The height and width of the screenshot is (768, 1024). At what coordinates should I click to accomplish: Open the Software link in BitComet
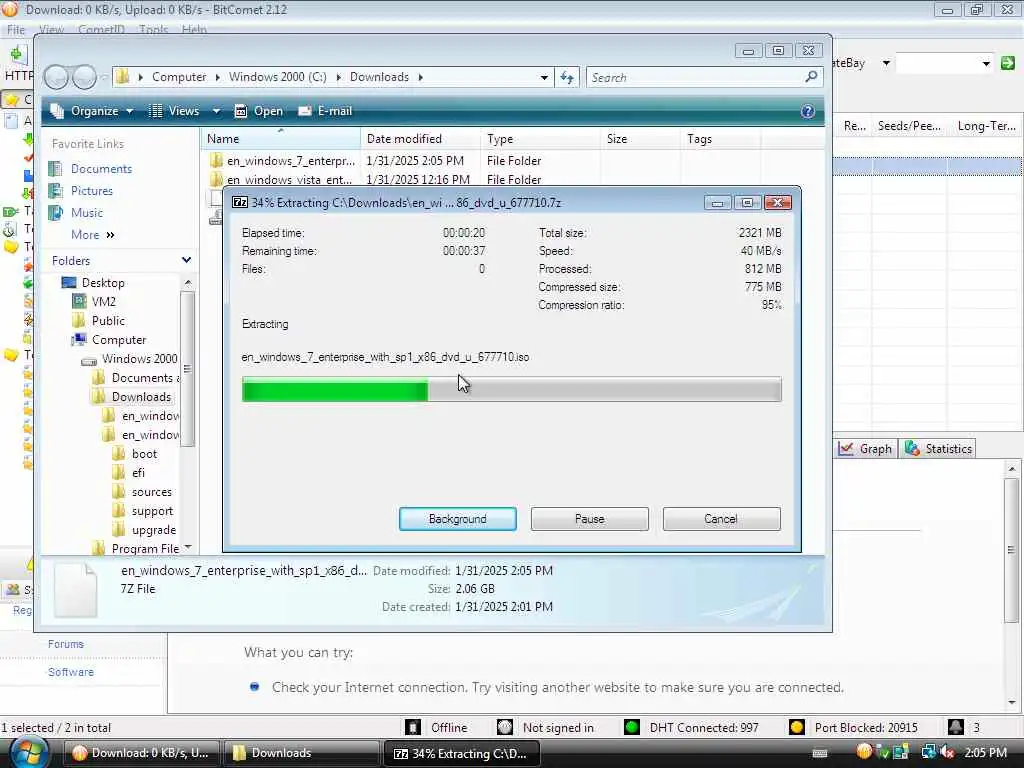(x=71, y=672)
